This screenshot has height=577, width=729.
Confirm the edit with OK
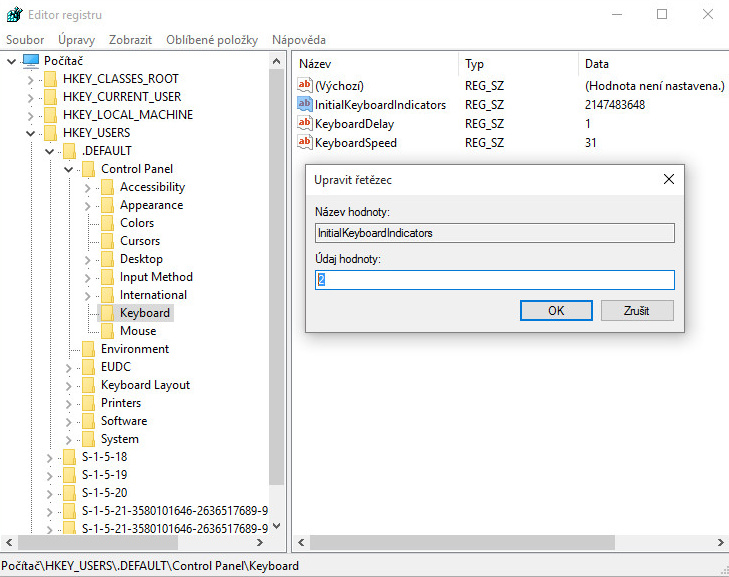click(556, 311)
